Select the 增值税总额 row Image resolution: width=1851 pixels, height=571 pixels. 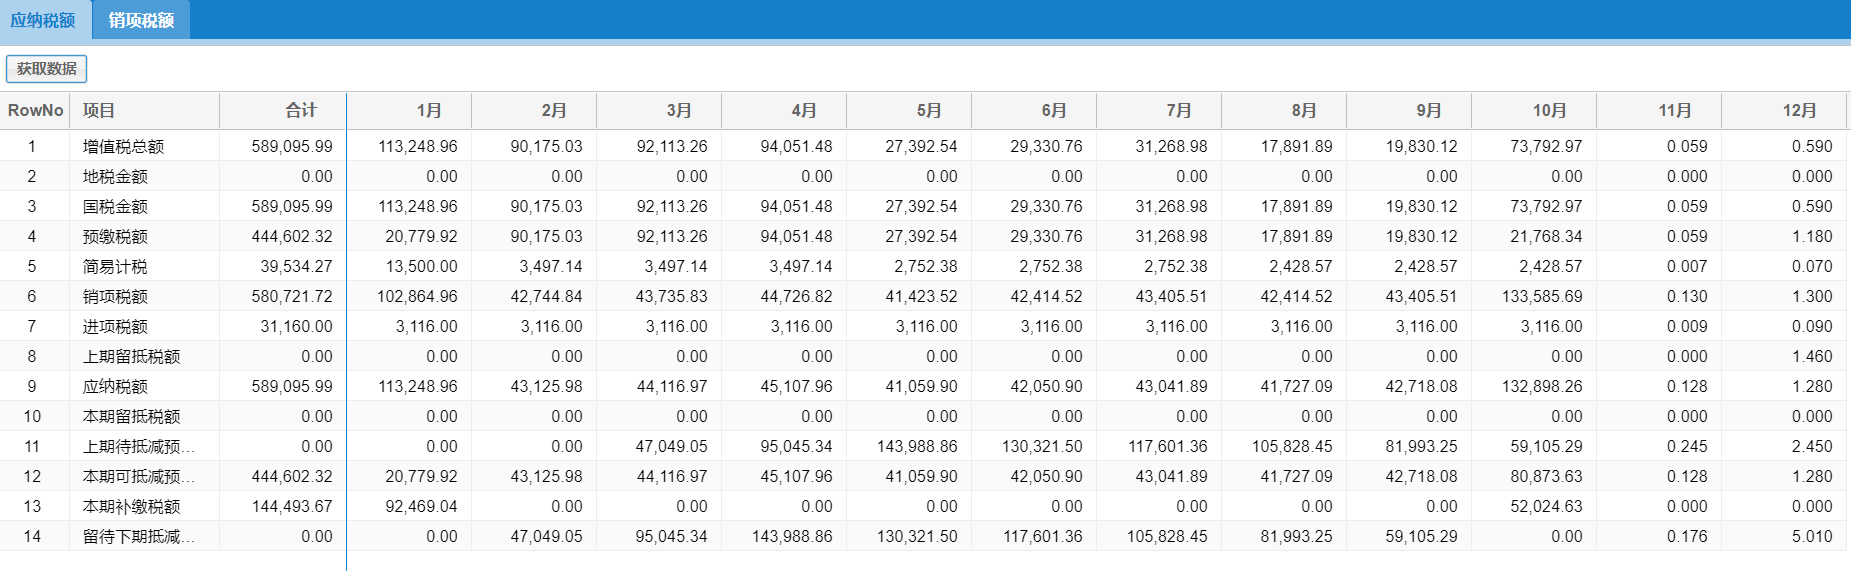point(123,146)
